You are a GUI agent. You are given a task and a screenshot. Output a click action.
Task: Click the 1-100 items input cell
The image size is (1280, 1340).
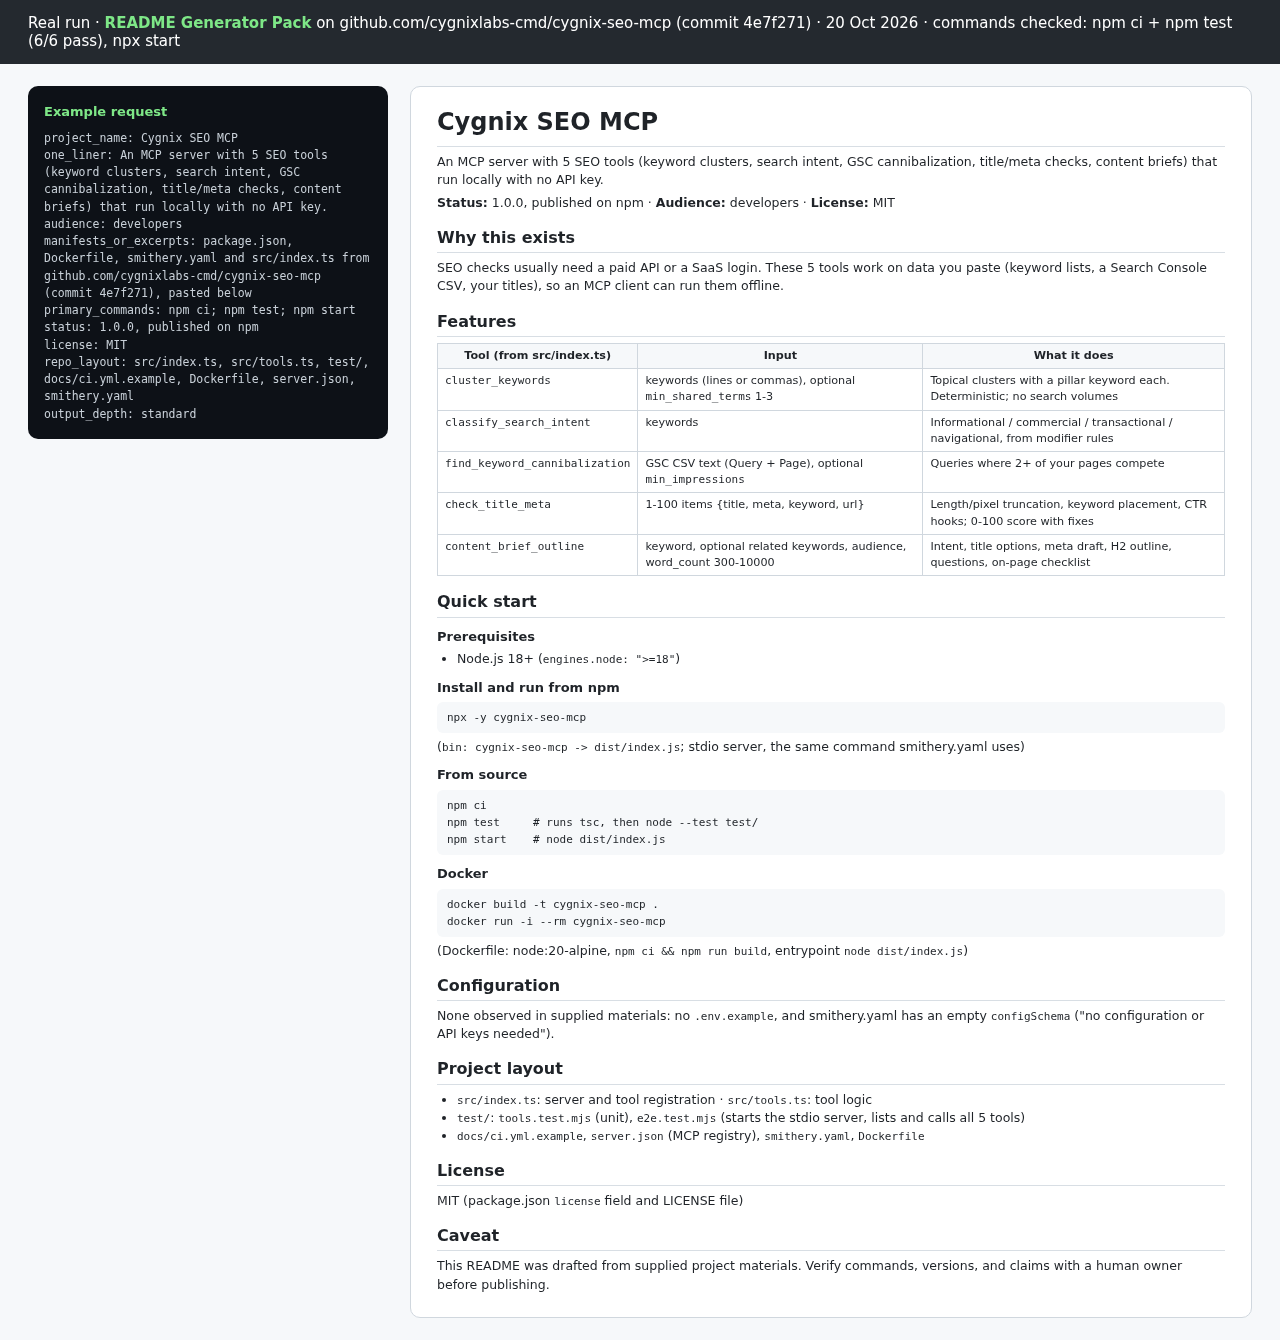(x=780, y=513)
